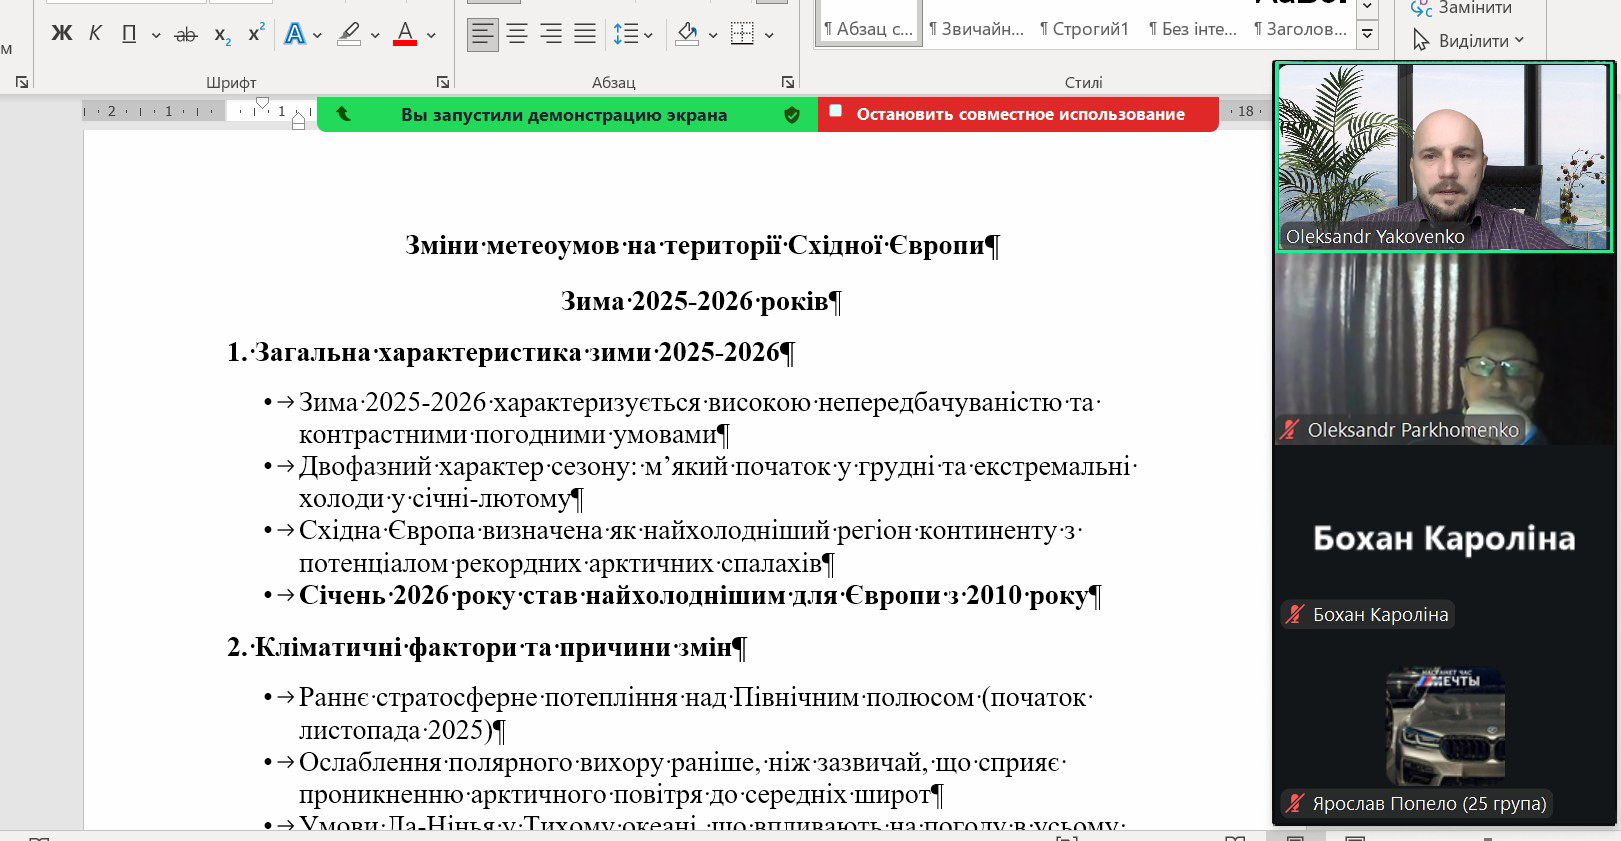Click the borders icon
Viewport: 1621px width, 841px height.
click(x=742, y=35)
